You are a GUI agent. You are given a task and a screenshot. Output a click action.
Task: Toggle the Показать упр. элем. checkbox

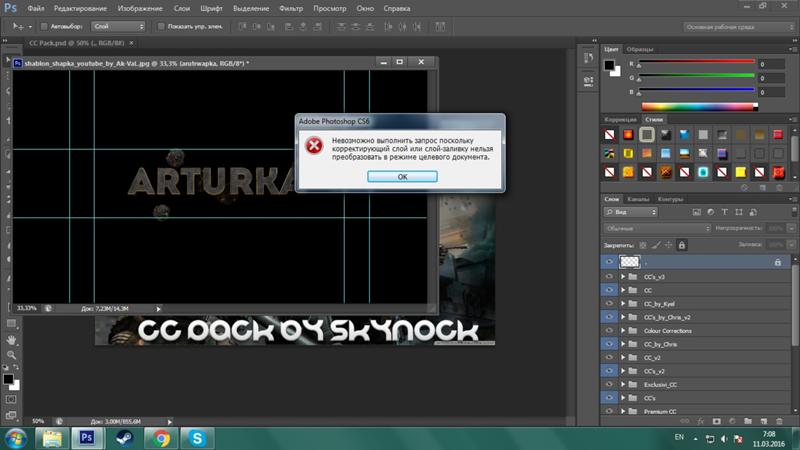click(161, 27)
